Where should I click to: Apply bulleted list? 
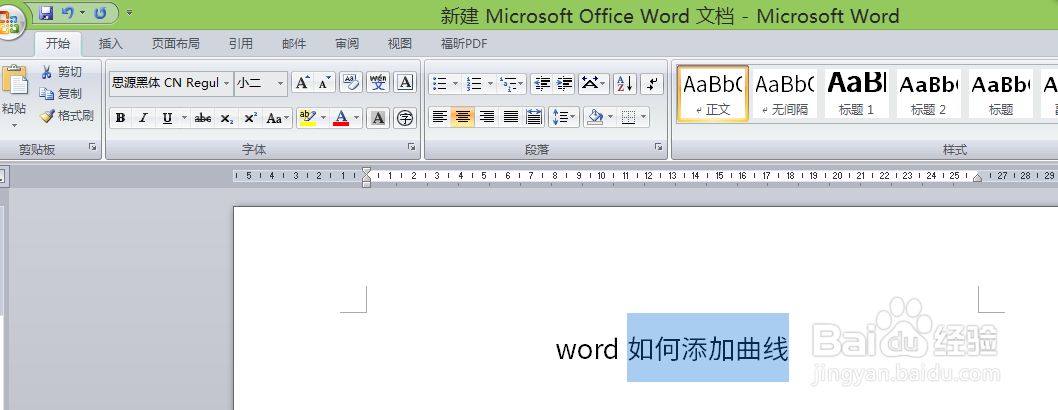(440, 84)
